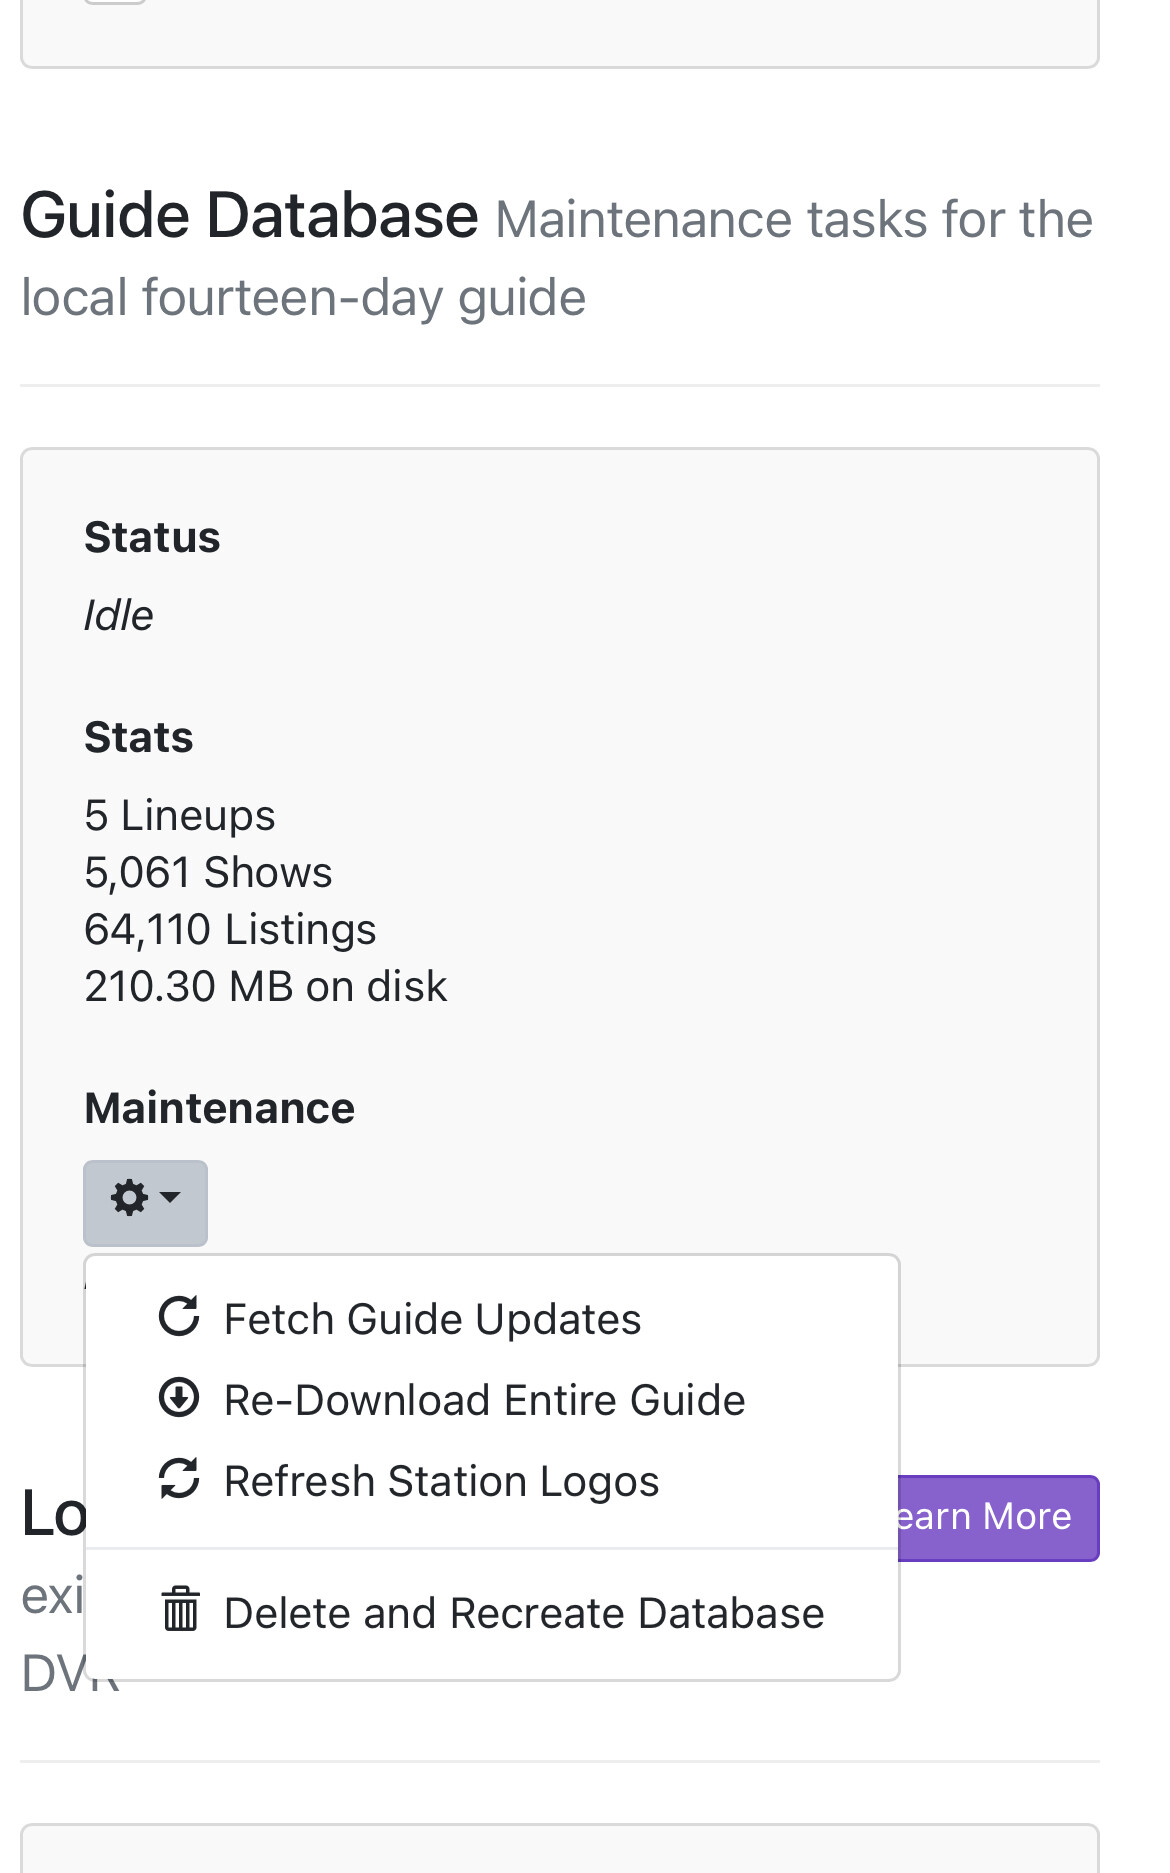Click the 210.30 MB on disk text
Image resolution: width=1170 pixels, height=1873 pixels.
pyautogui.click(x=266, y=986)
